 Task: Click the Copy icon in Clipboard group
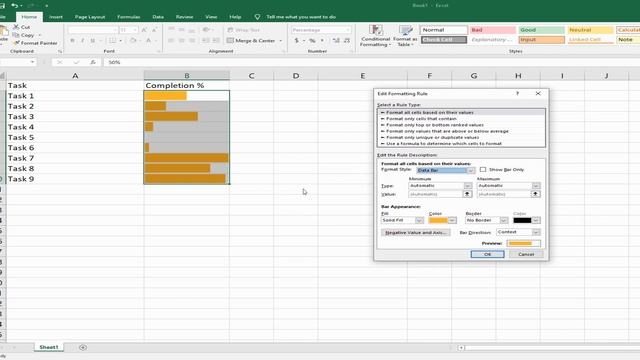(x=16, y=35)
